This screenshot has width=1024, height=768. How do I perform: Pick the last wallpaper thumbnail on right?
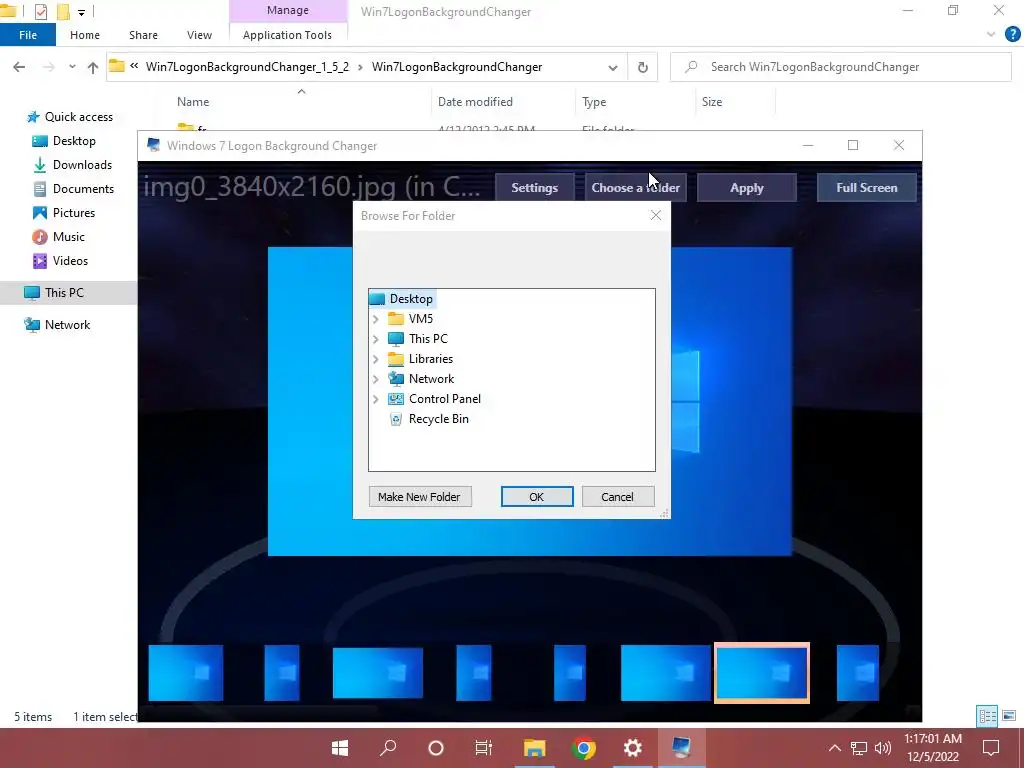pos(857,673)
